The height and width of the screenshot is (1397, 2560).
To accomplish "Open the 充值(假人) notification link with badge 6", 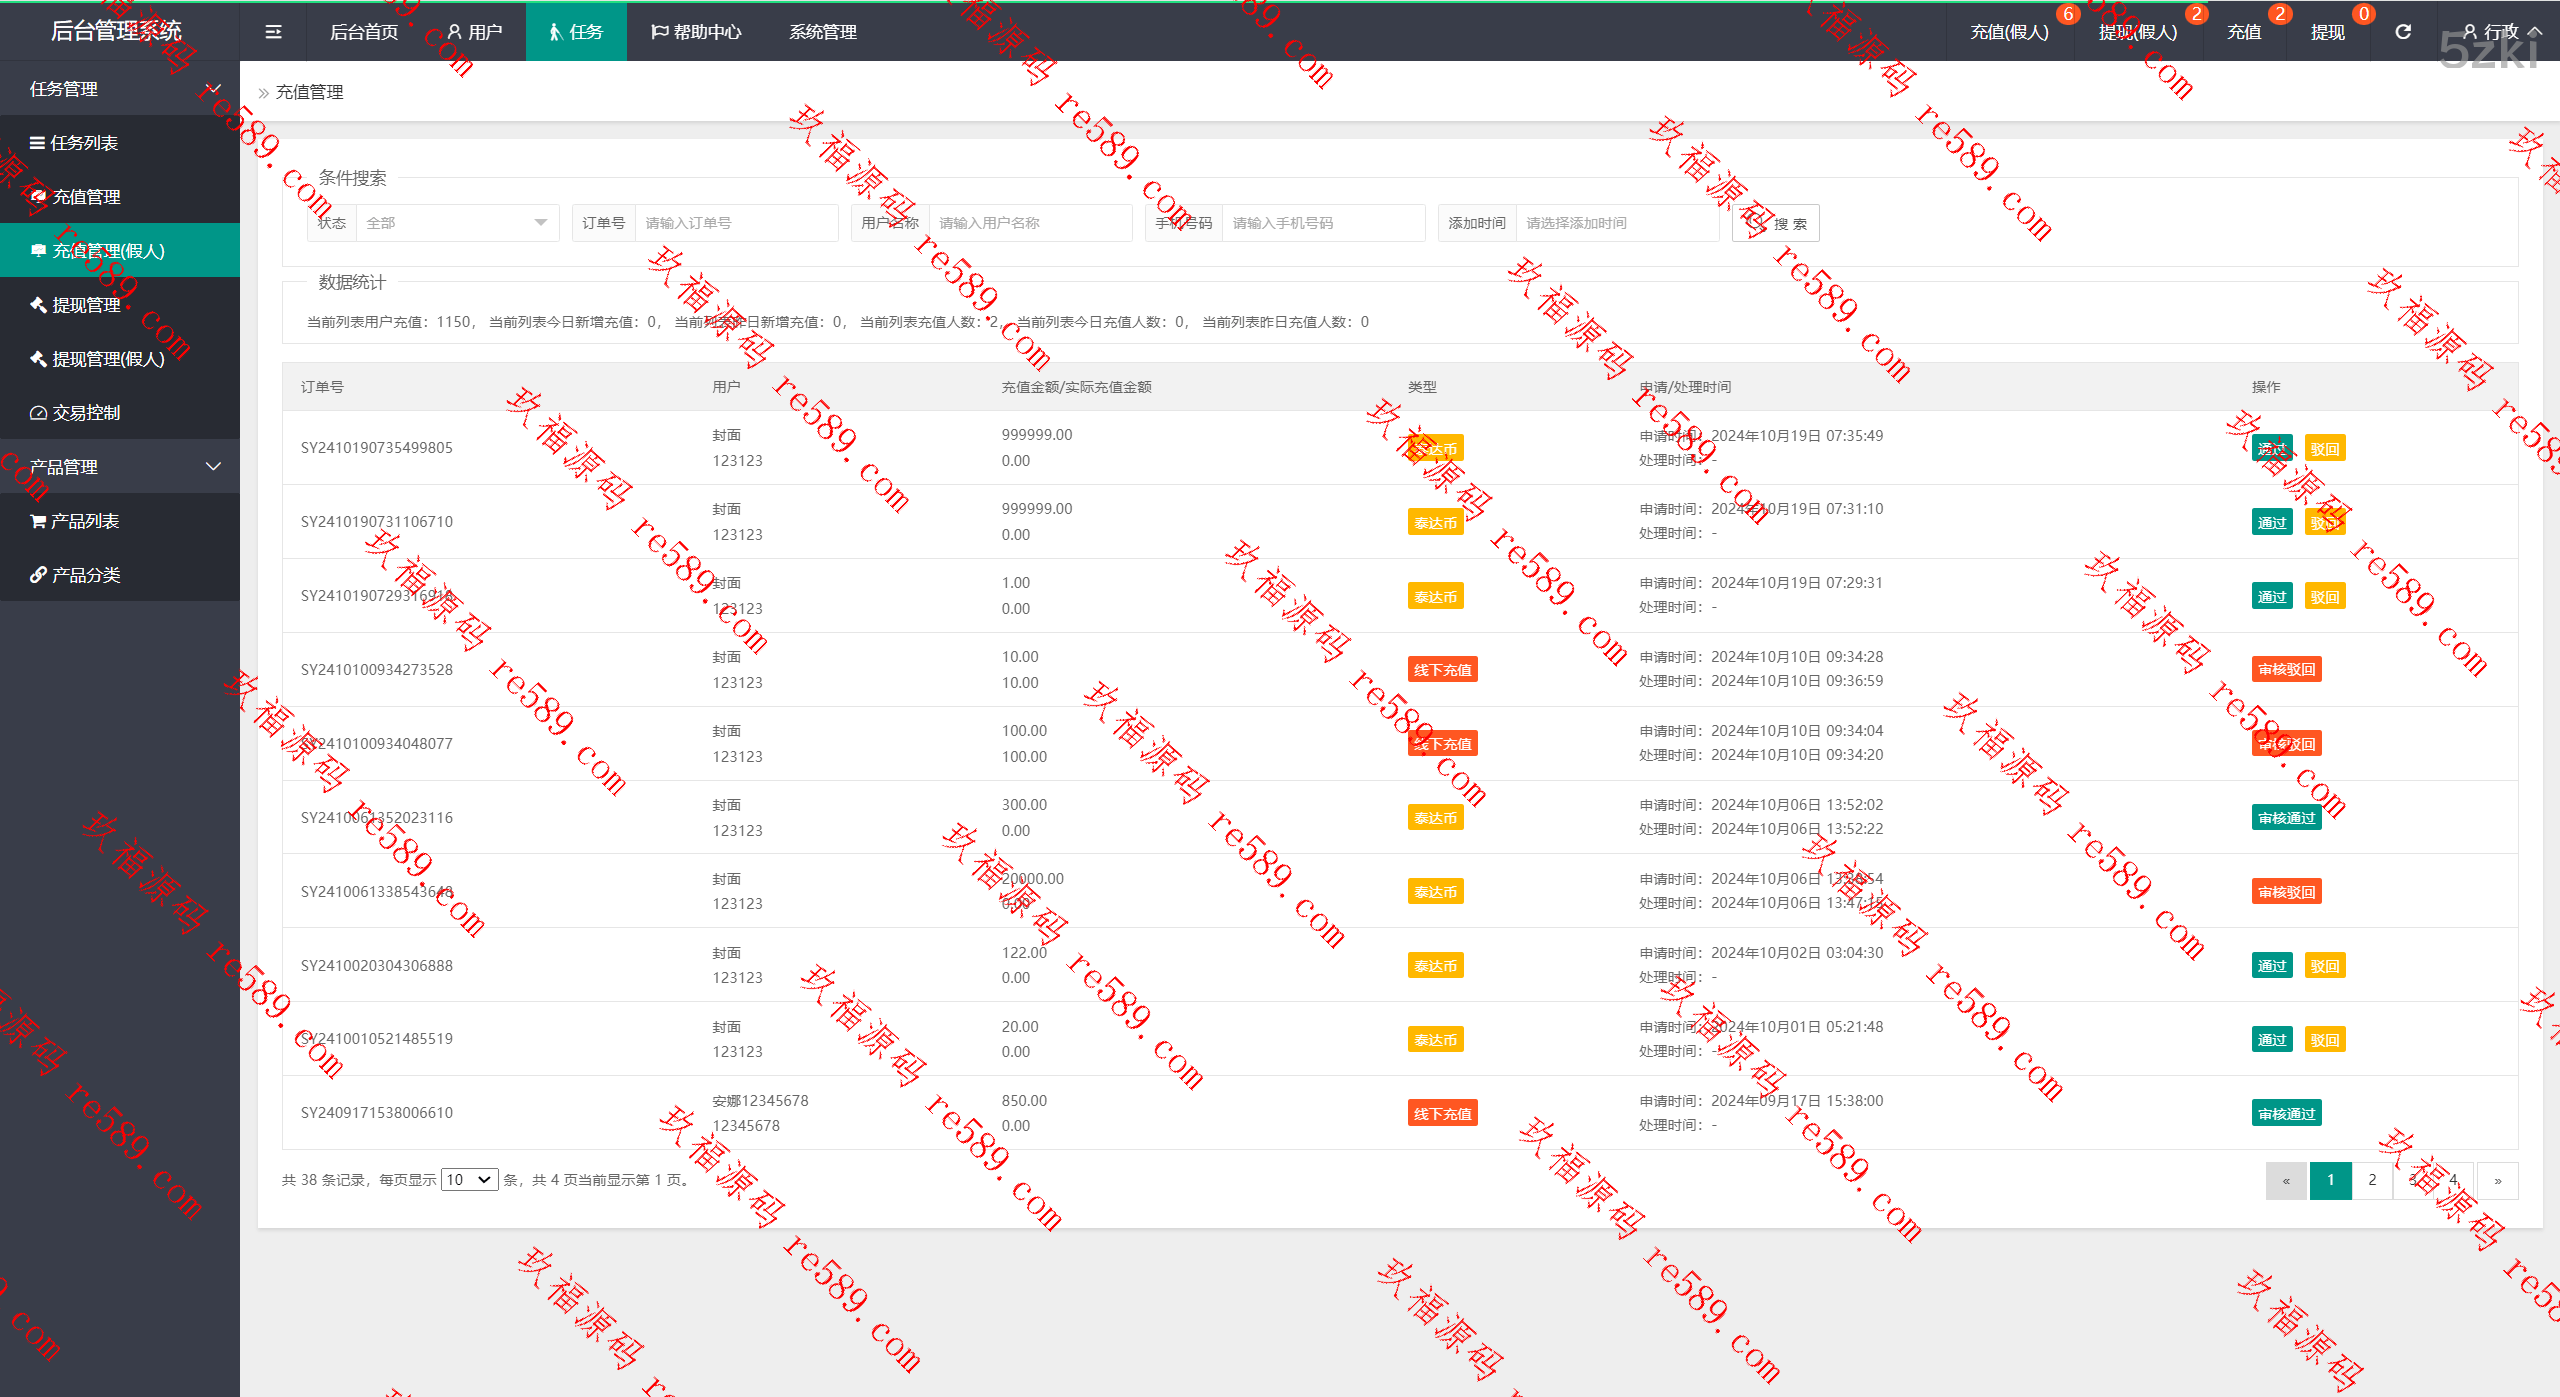I will [2009, 32].
